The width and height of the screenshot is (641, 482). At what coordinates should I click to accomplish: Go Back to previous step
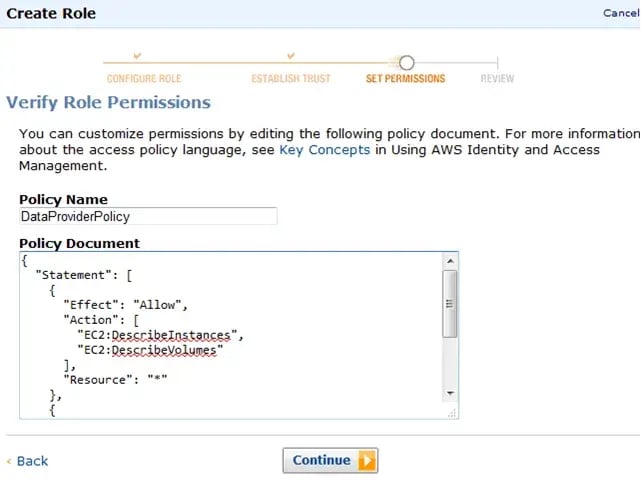point(32,461)
